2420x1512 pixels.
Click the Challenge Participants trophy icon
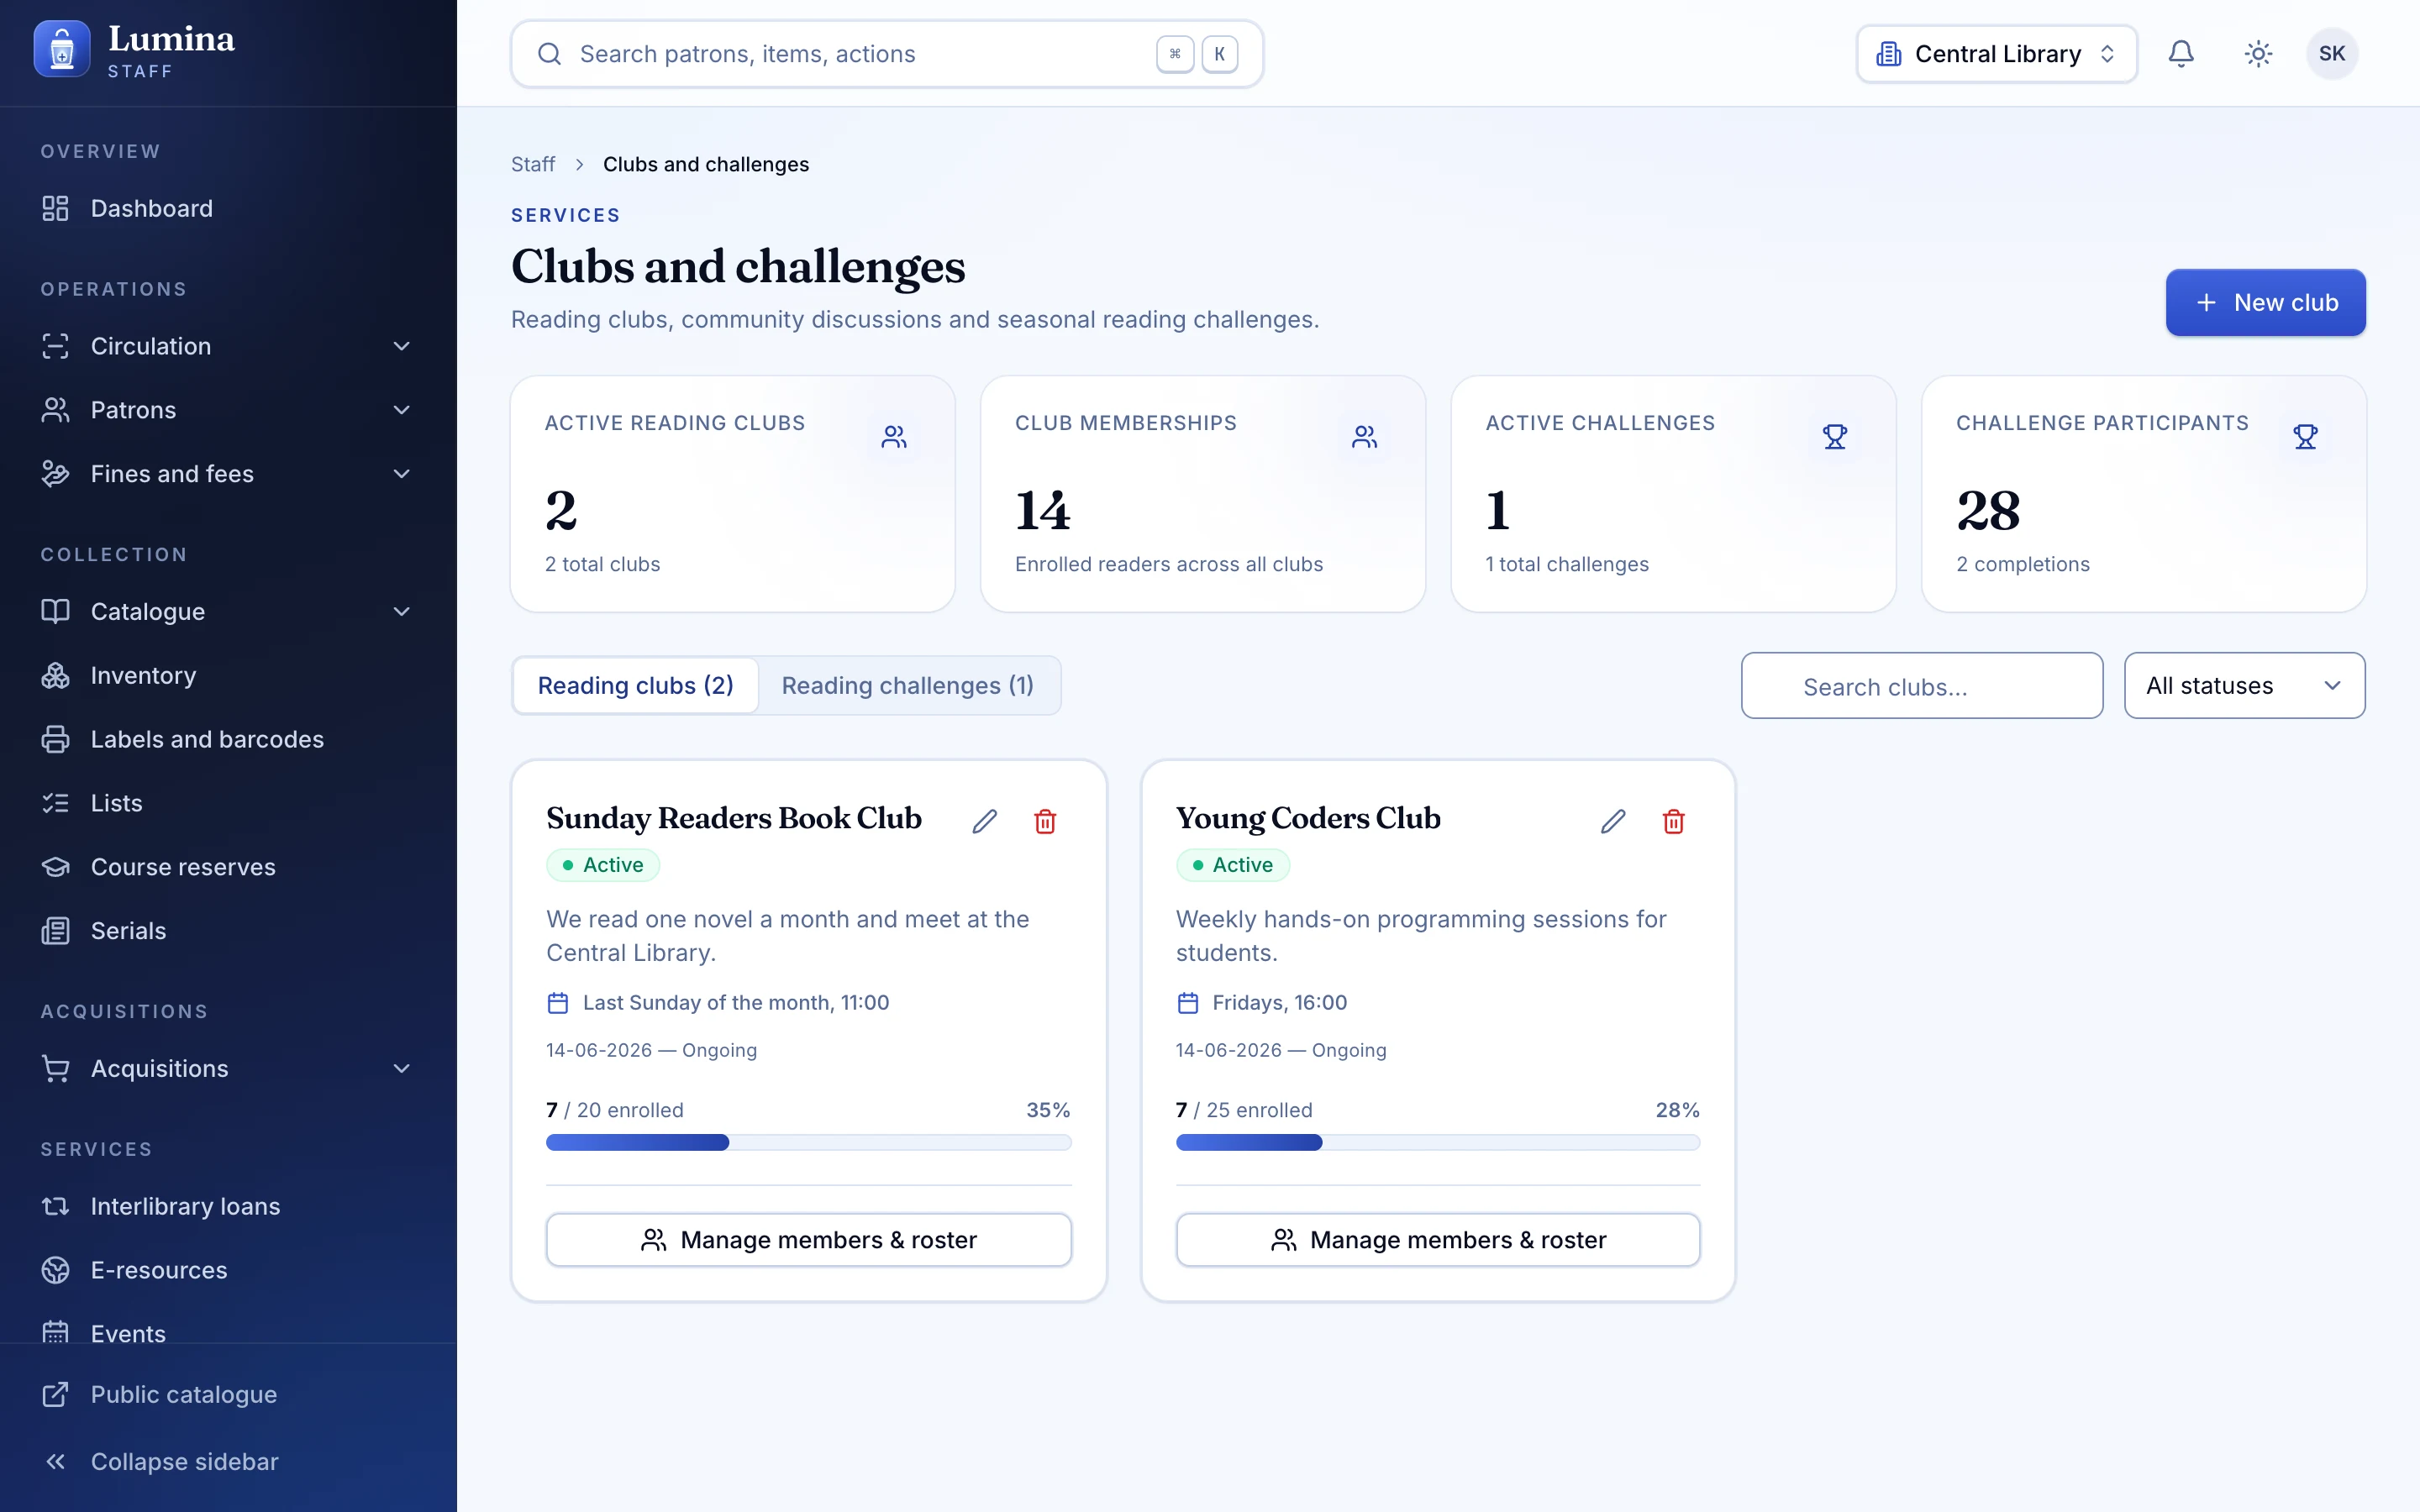coord(2306,437)
